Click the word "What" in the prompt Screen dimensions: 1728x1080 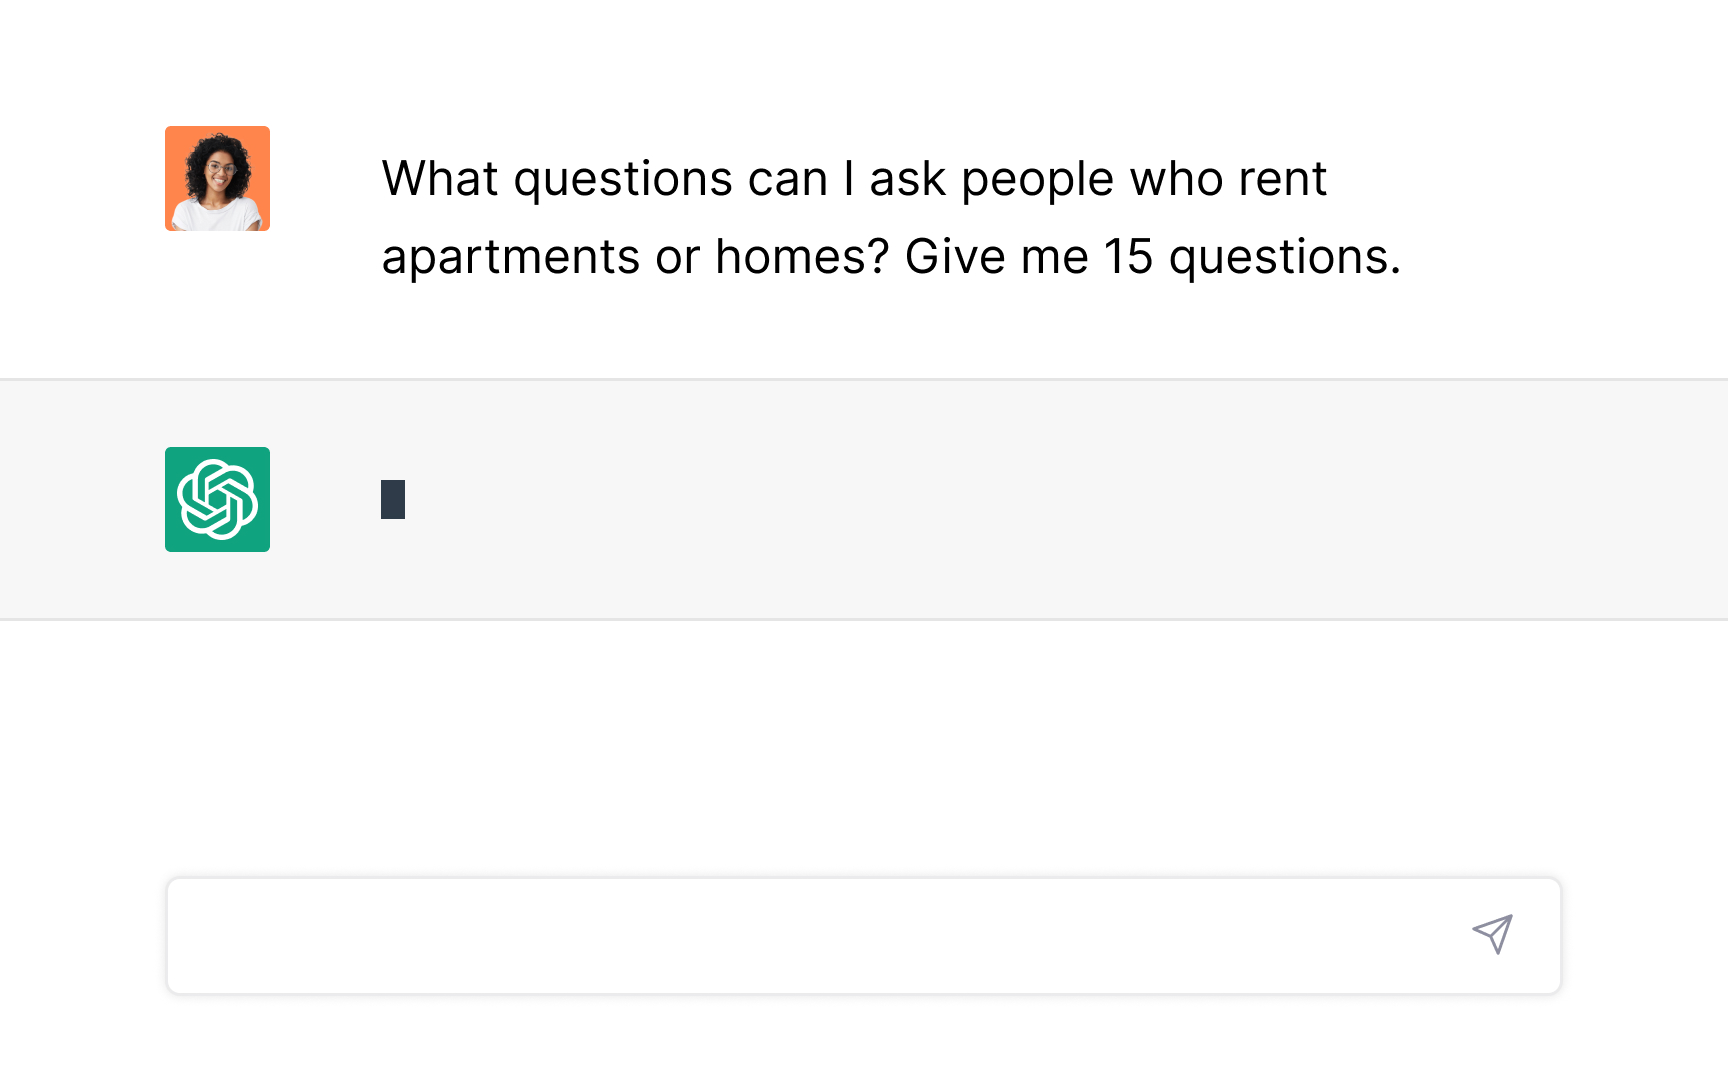click(440, 179)
